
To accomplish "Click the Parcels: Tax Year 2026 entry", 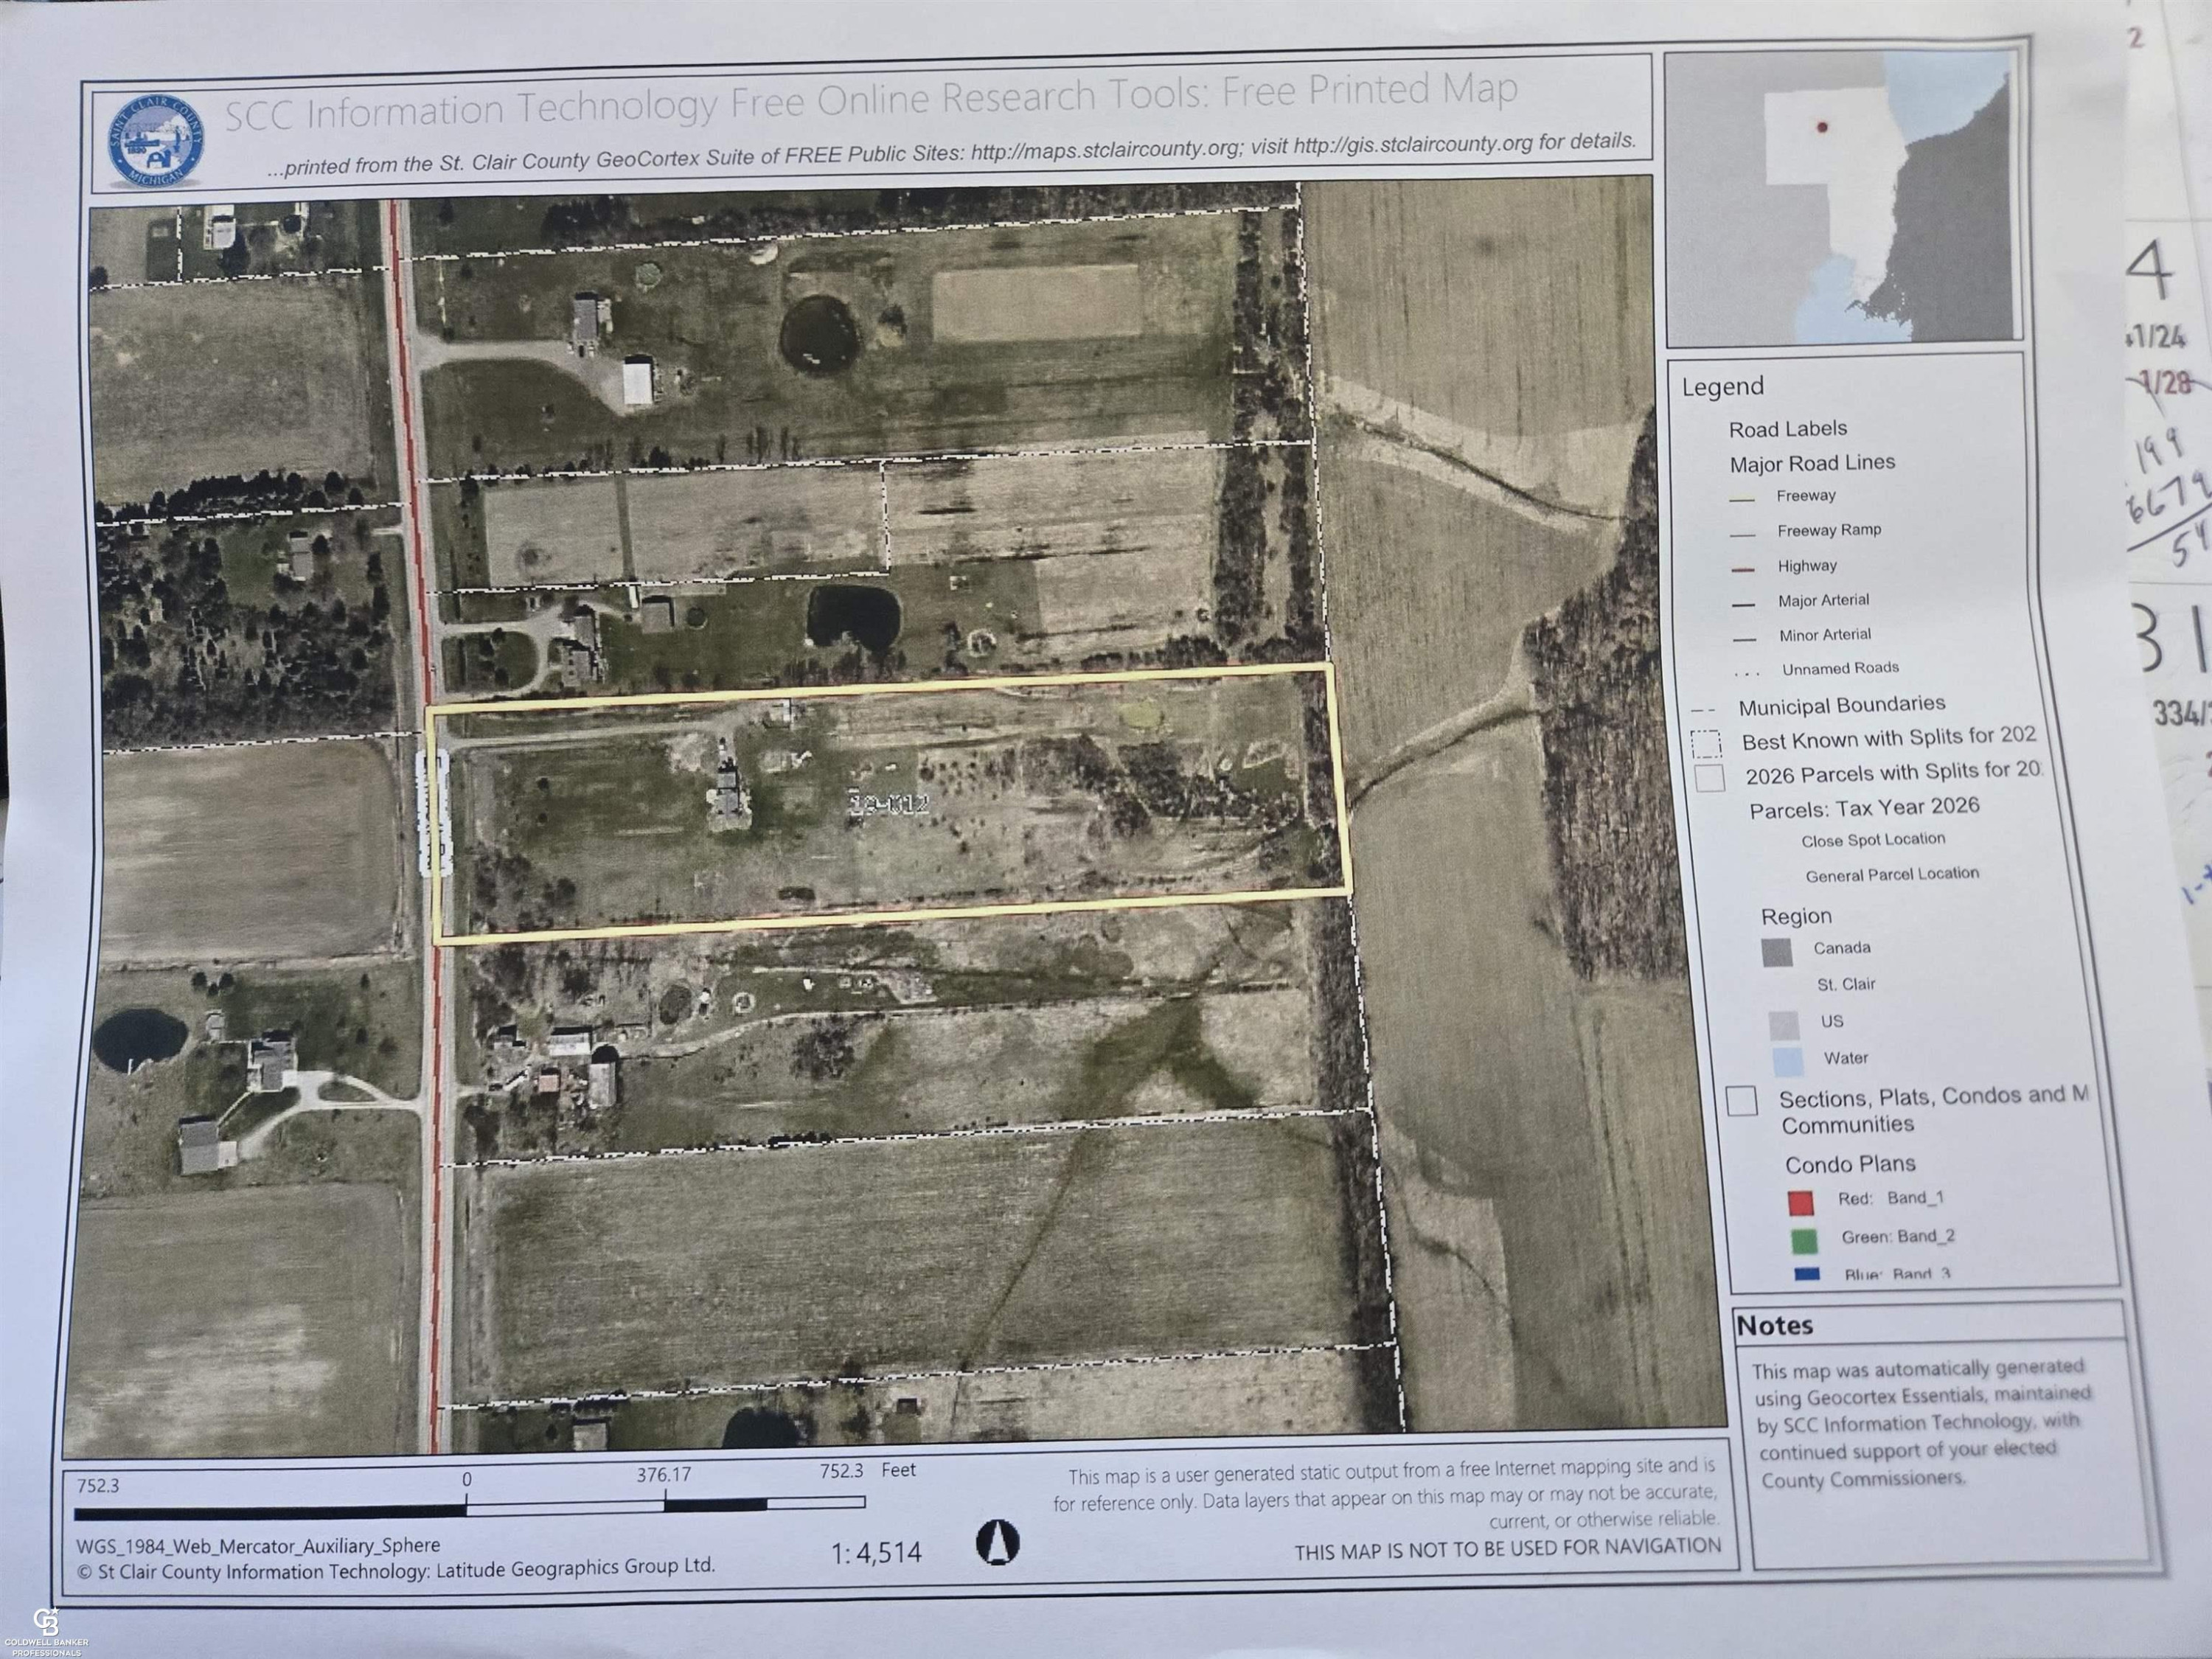I will [1864, 808].
